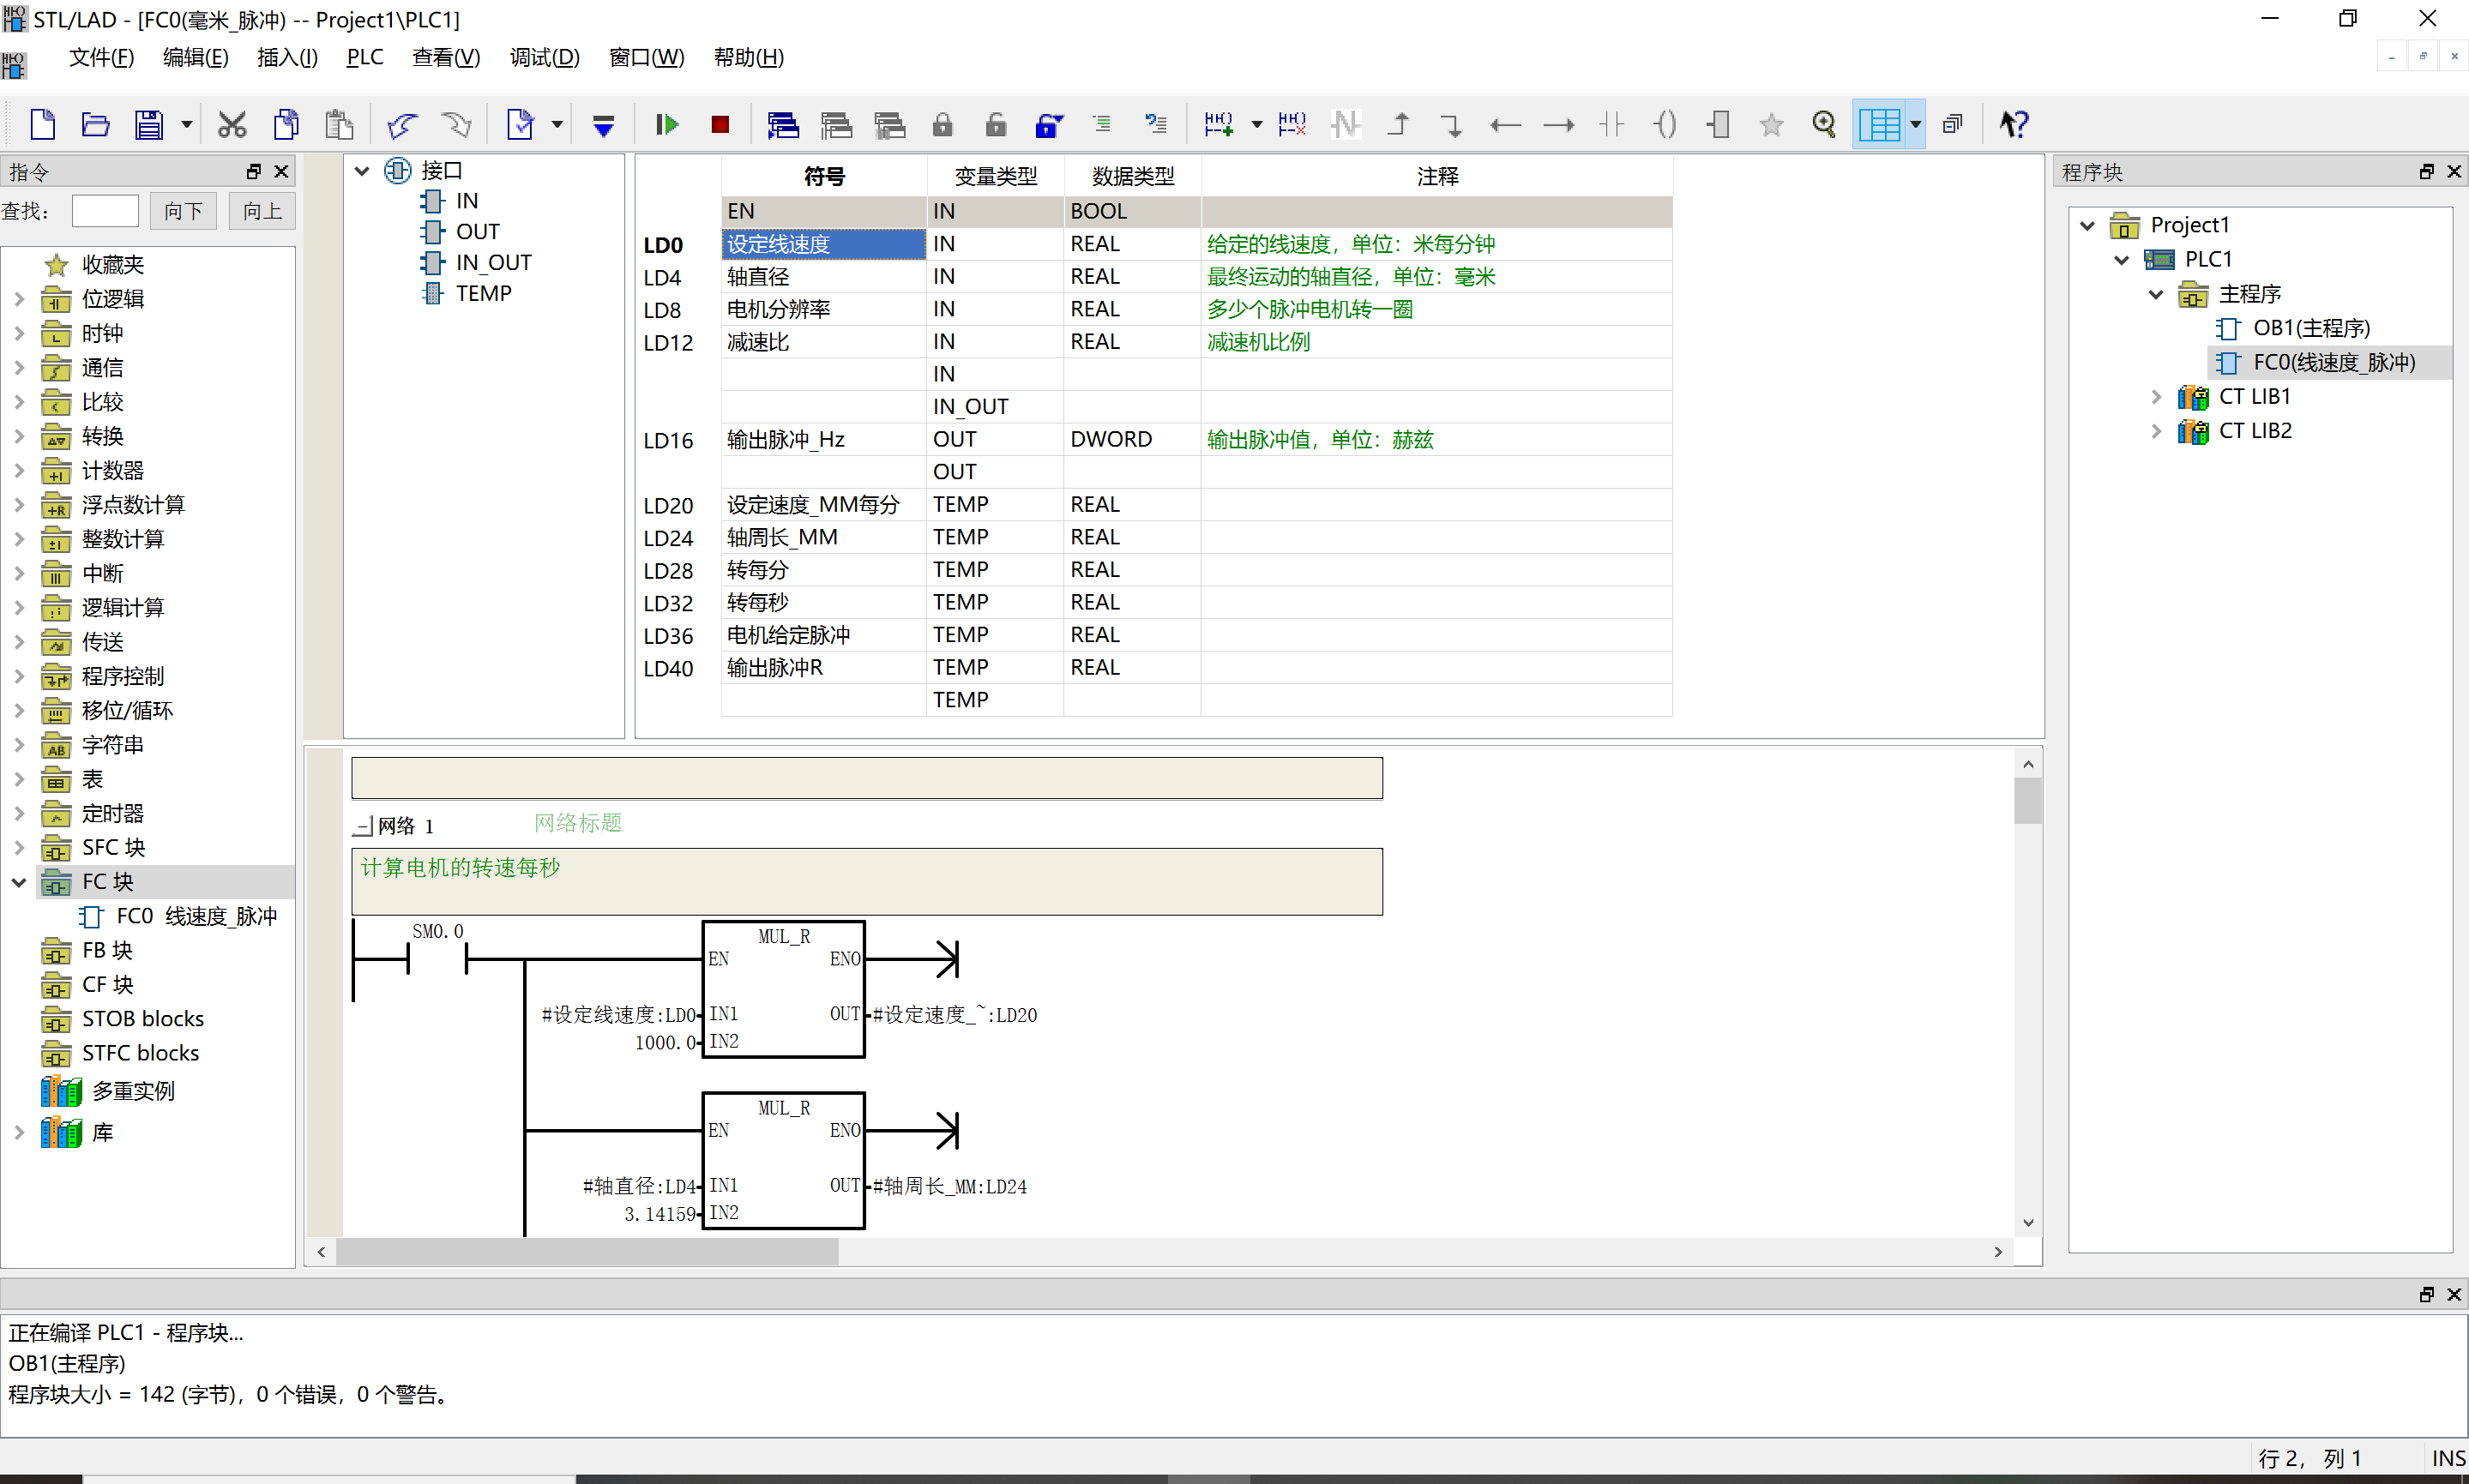Copy the selection using the toolbar icon
This screenshot has height=1484, width=2469.
click(x=286, y=124)
